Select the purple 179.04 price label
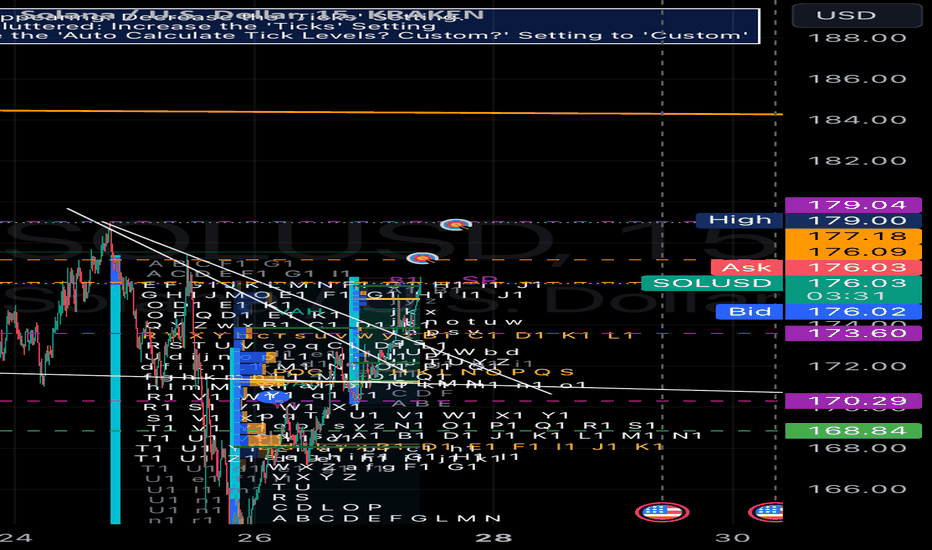Screen dimensions: 932x550 [x=853, y=205]
